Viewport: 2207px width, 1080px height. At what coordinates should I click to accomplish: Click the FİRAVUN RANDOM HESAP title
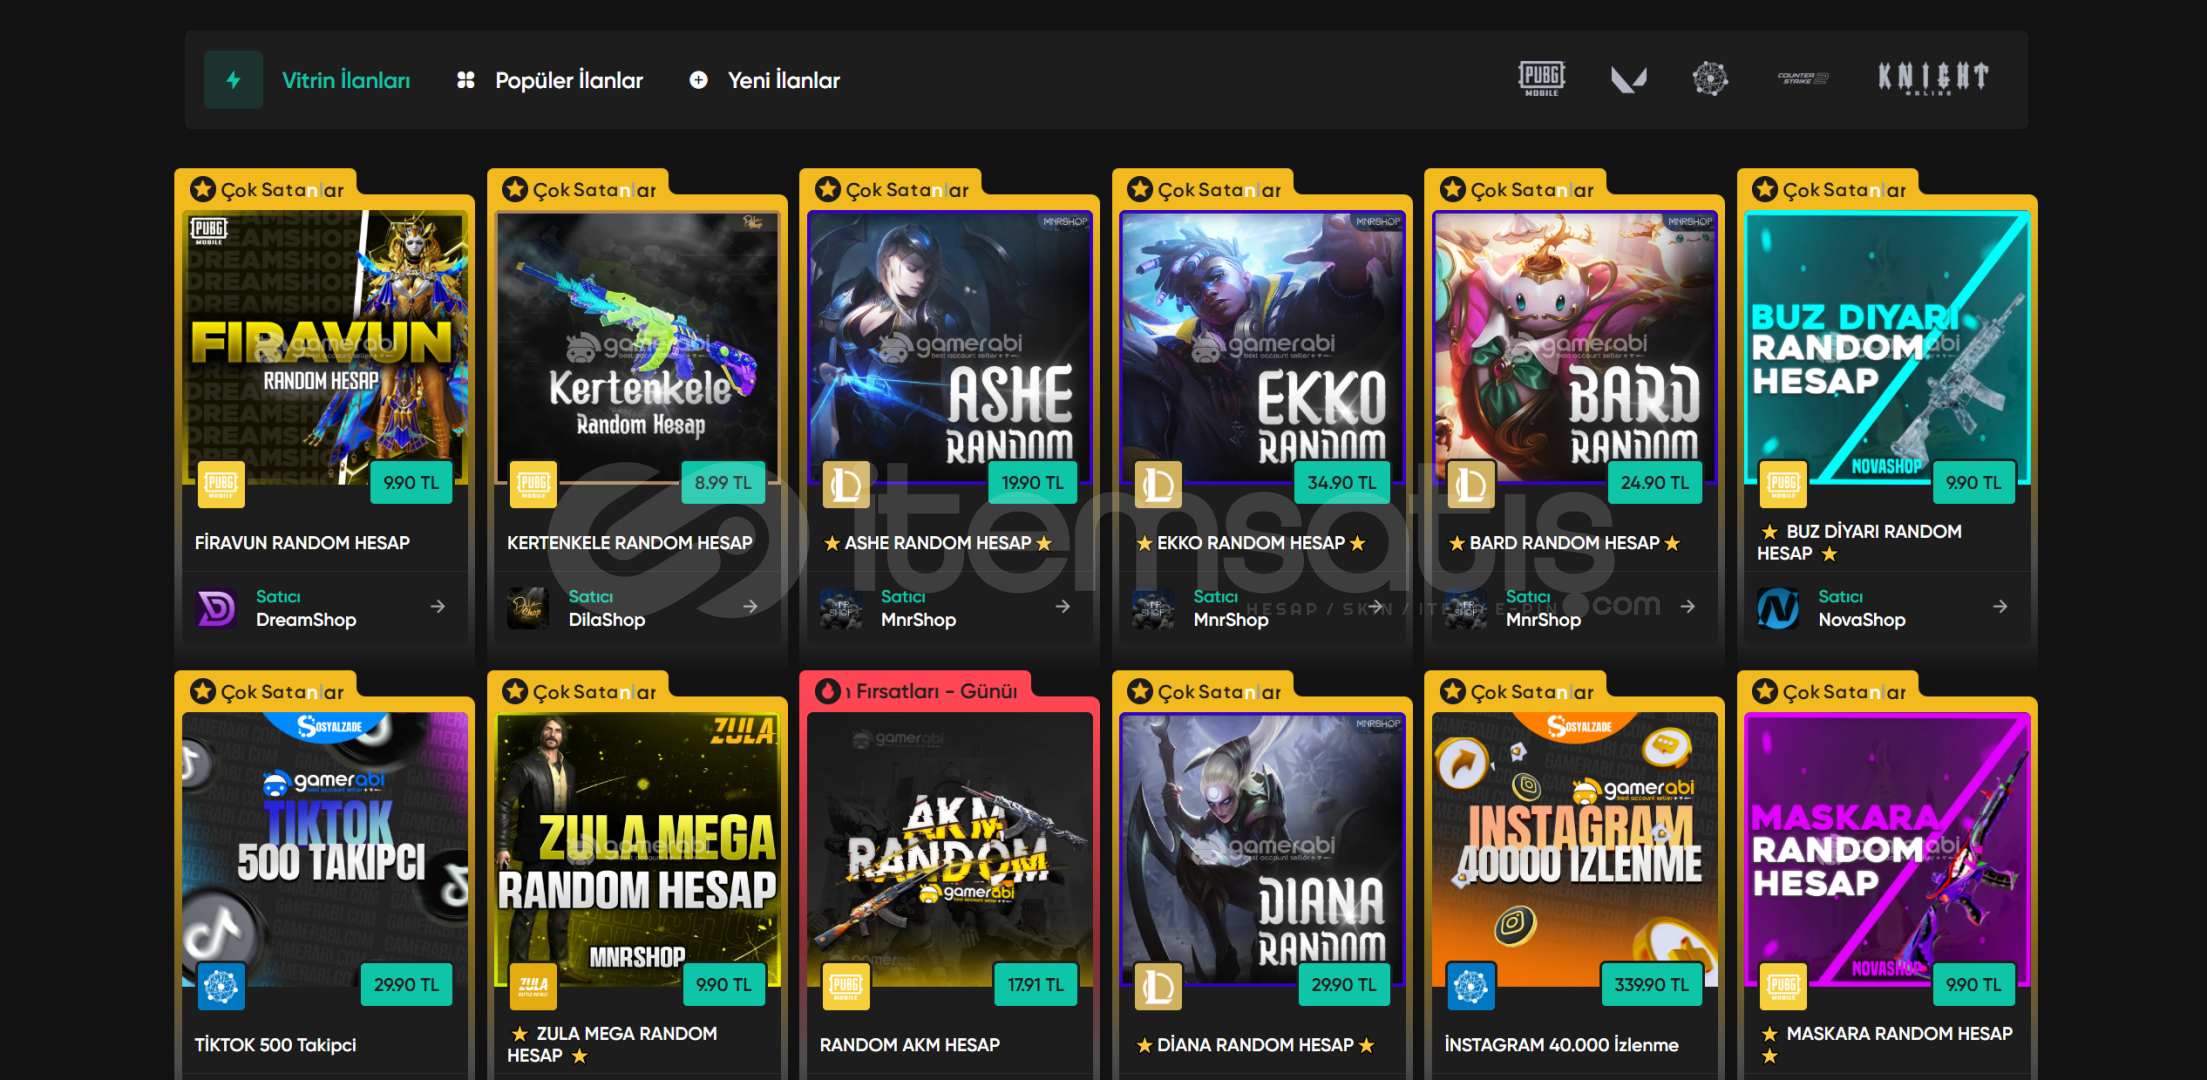pos(302,543)
